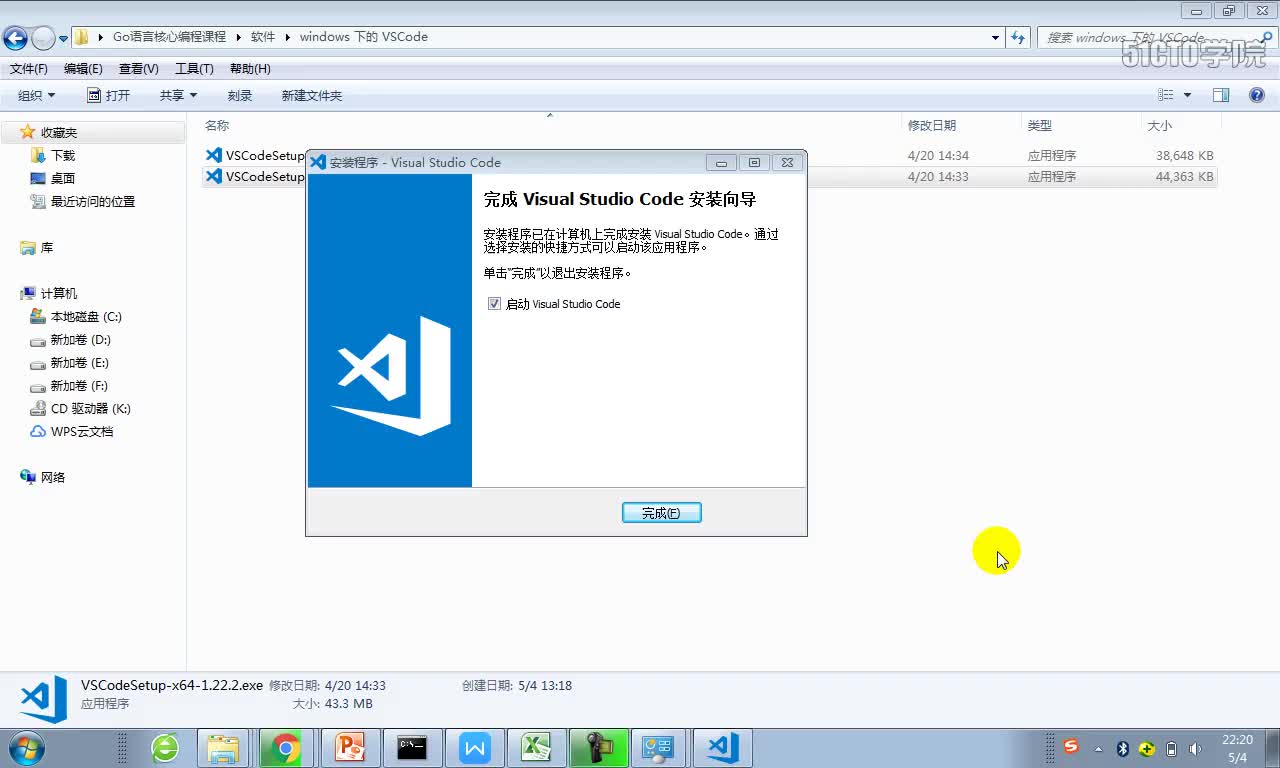The height and width of the screenshot is (768, 1280).
Task: Sort by 大小 column header
Action: click(x=1160, y=126)
